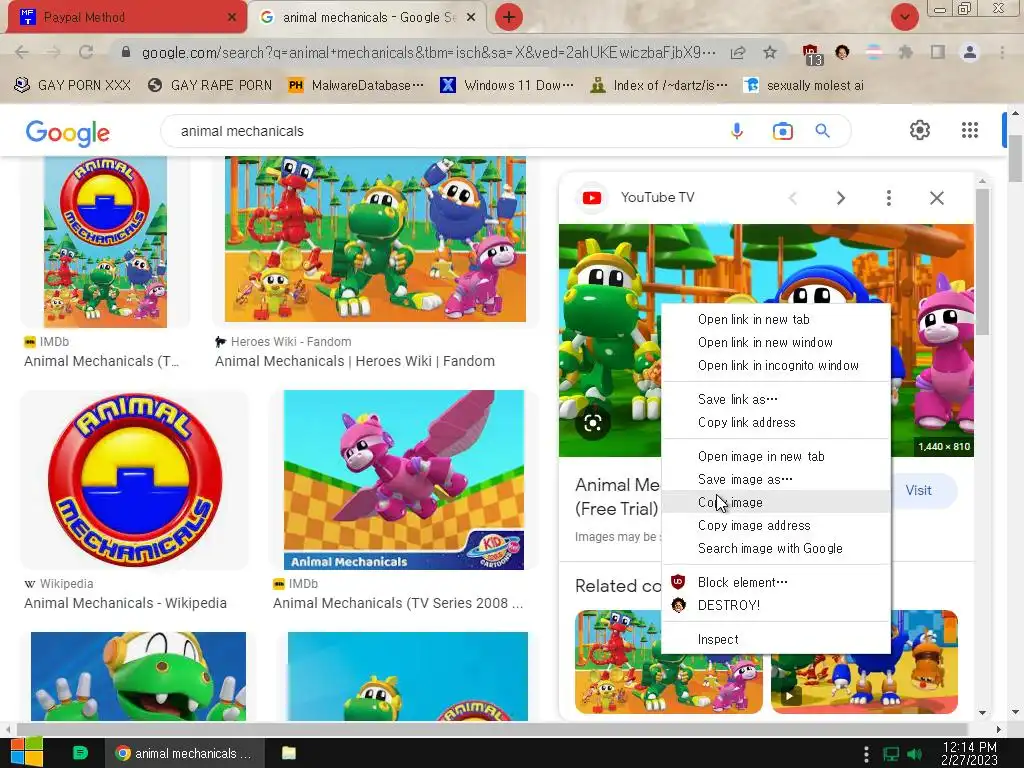Click the padlock site info icon
The height and width of the screenshot is (768, 1024).
pos(126,52)
